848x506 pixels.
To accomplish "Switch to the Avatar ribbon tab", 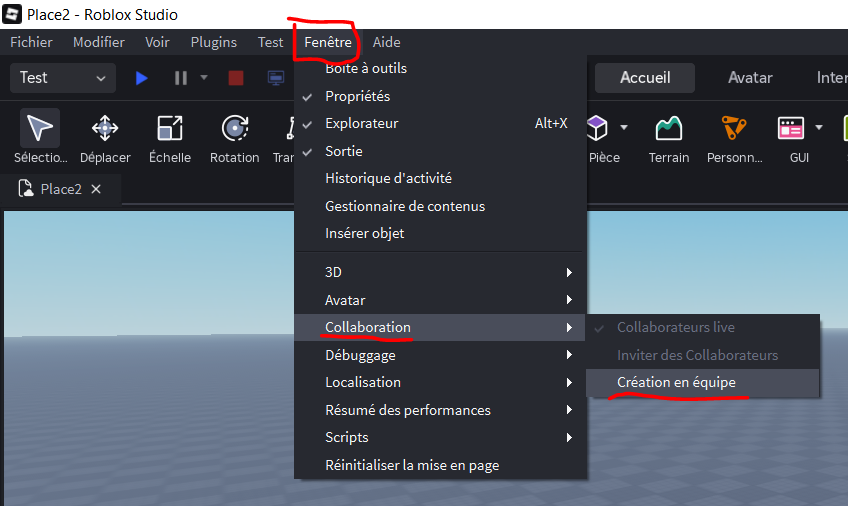I will (750, 78).
